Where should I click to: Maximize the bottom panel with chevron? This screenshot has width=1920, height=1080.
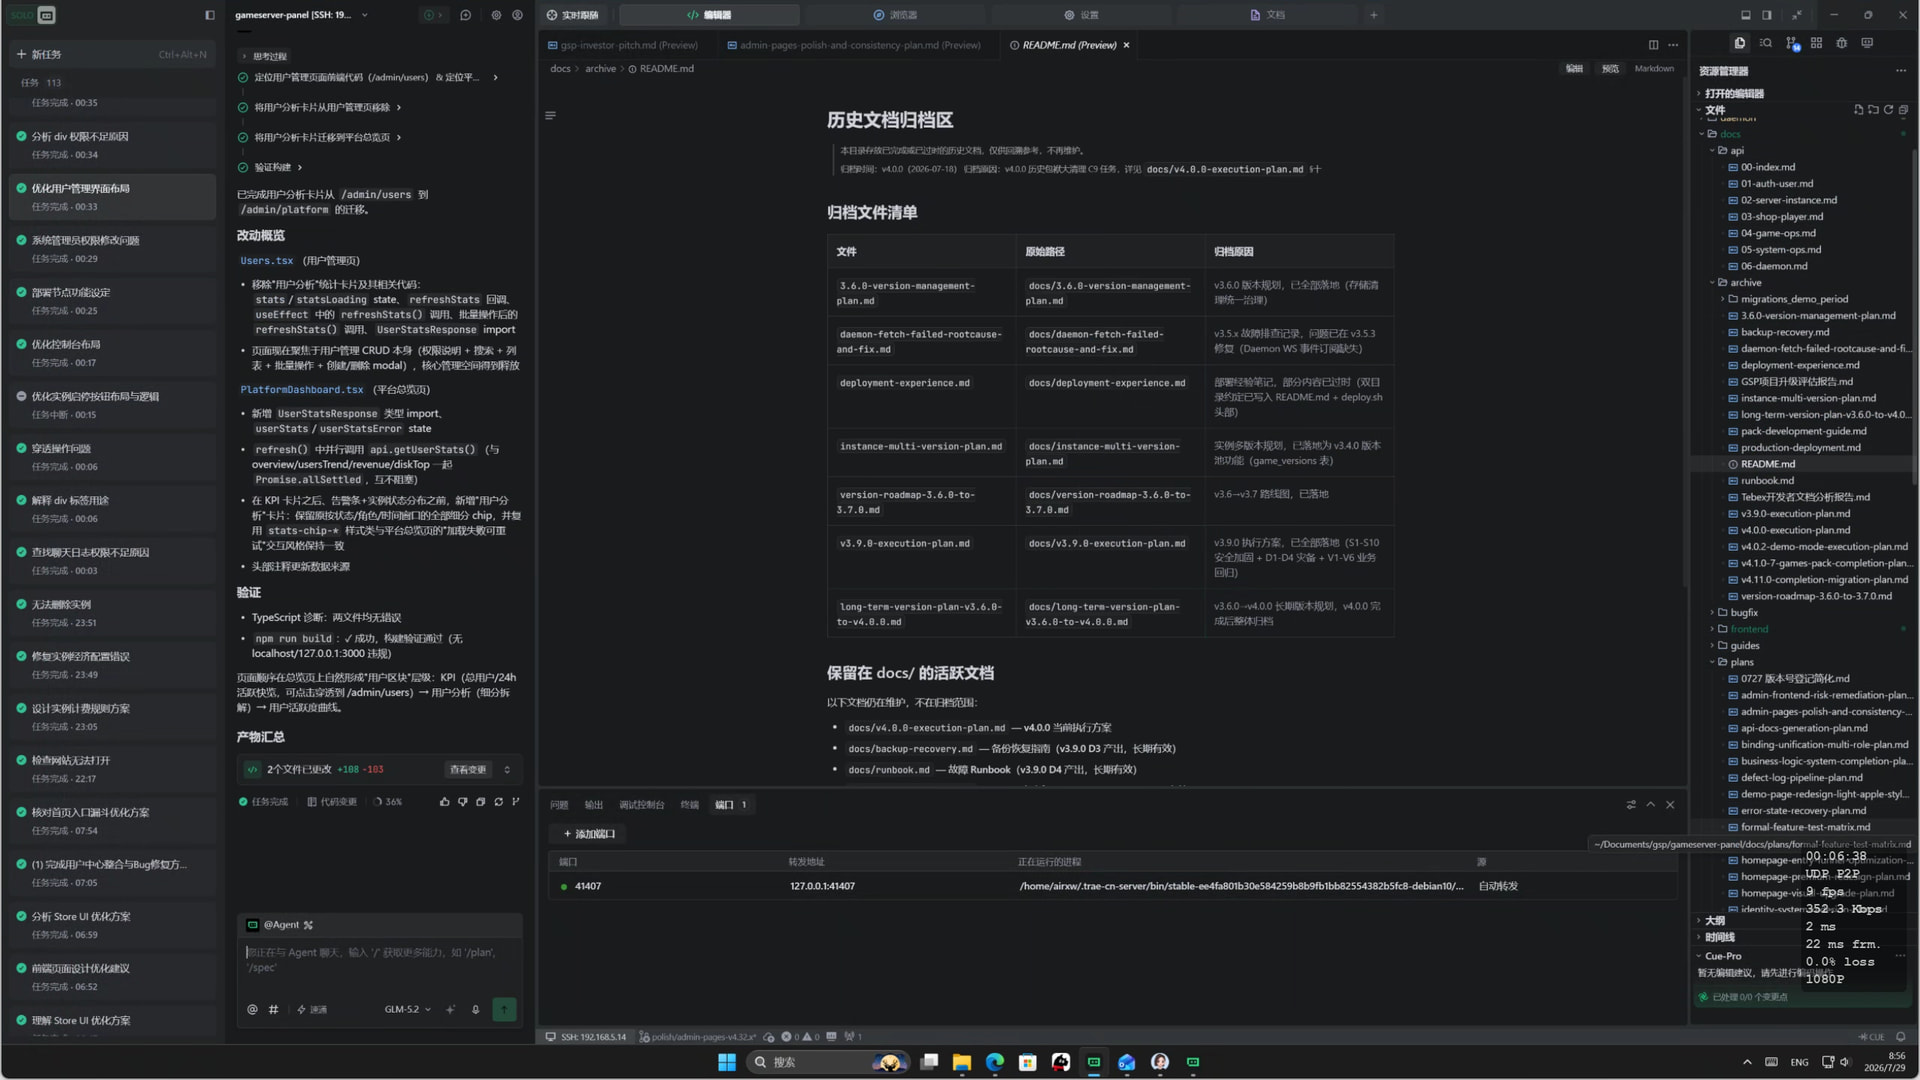[x=1650, y=805]
